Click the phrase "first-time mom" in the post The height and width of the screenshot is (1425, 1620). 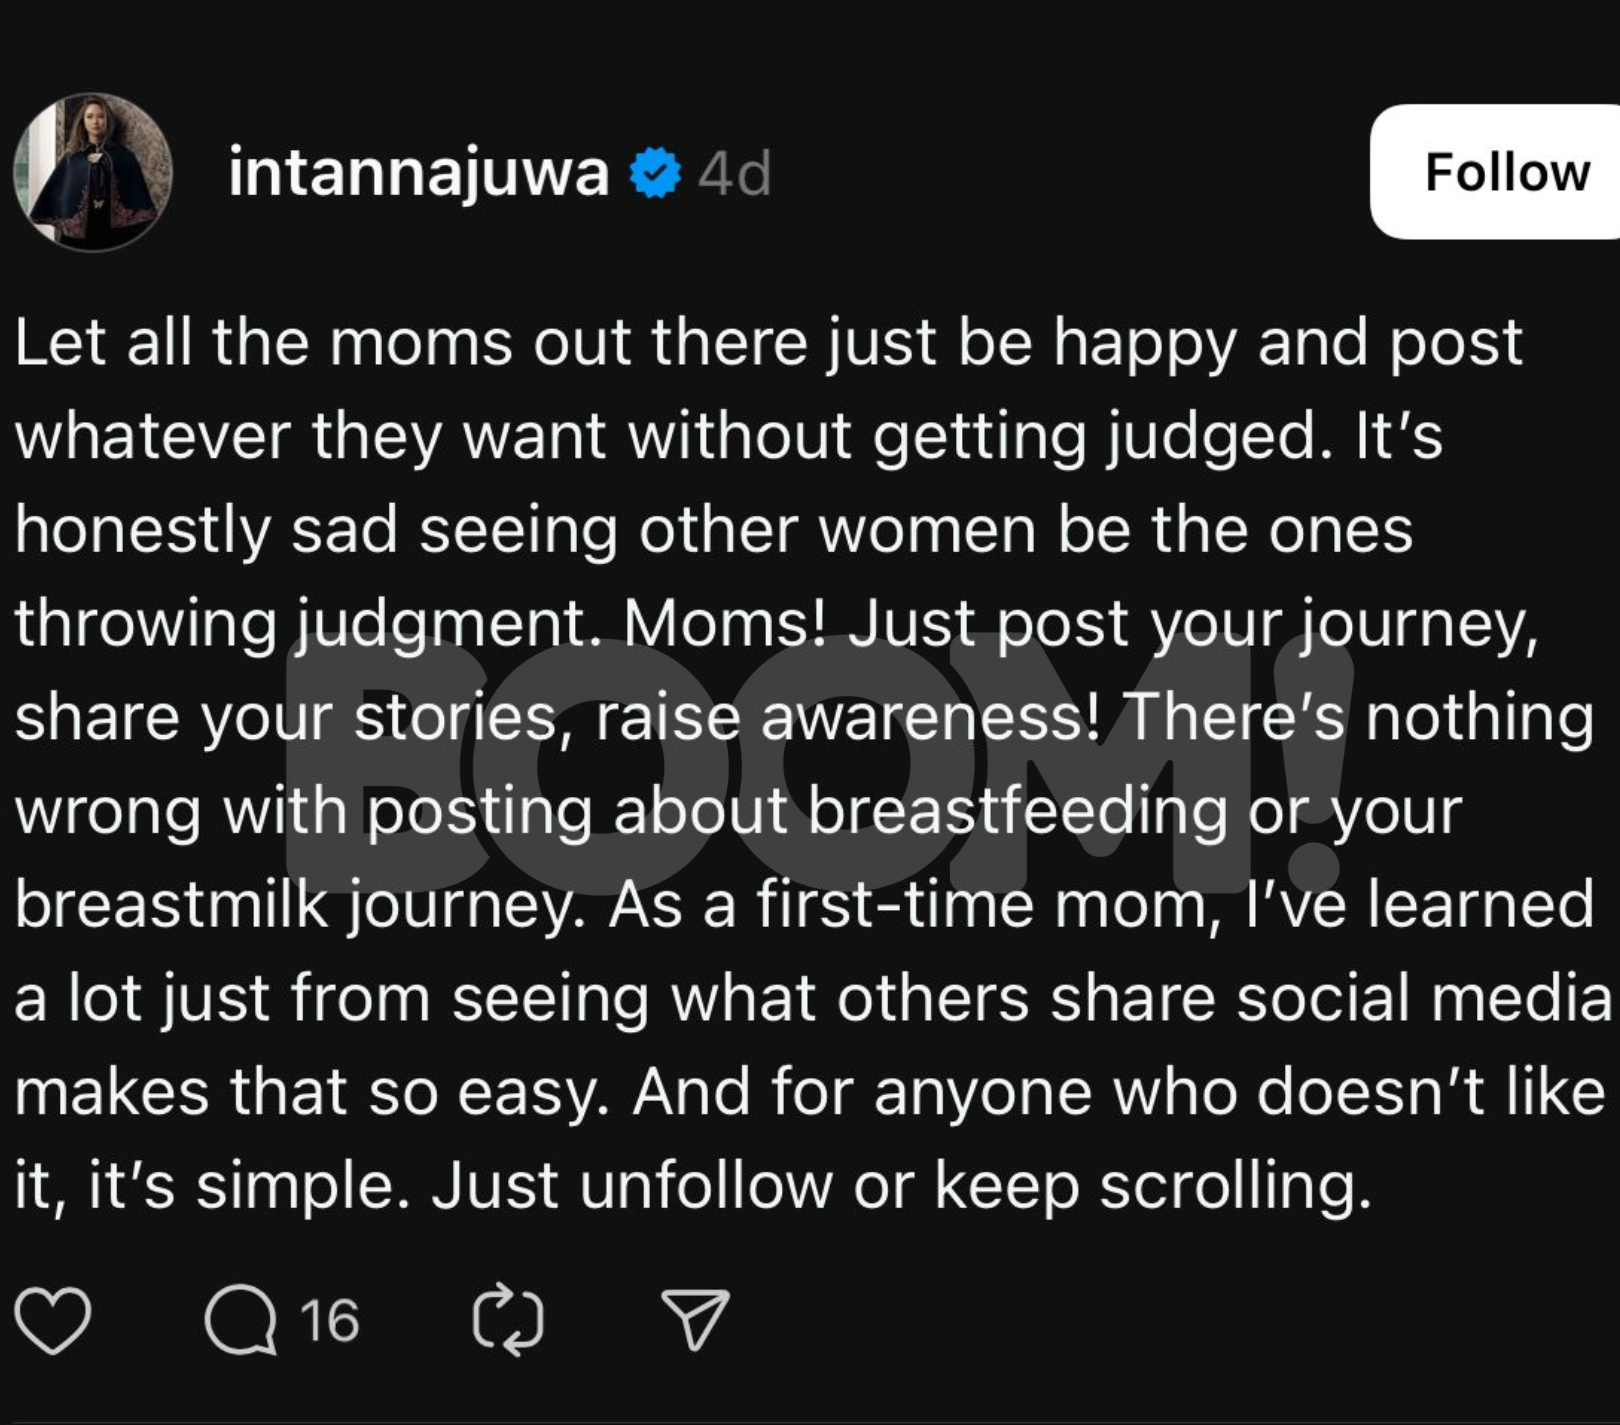pos(980,905)
